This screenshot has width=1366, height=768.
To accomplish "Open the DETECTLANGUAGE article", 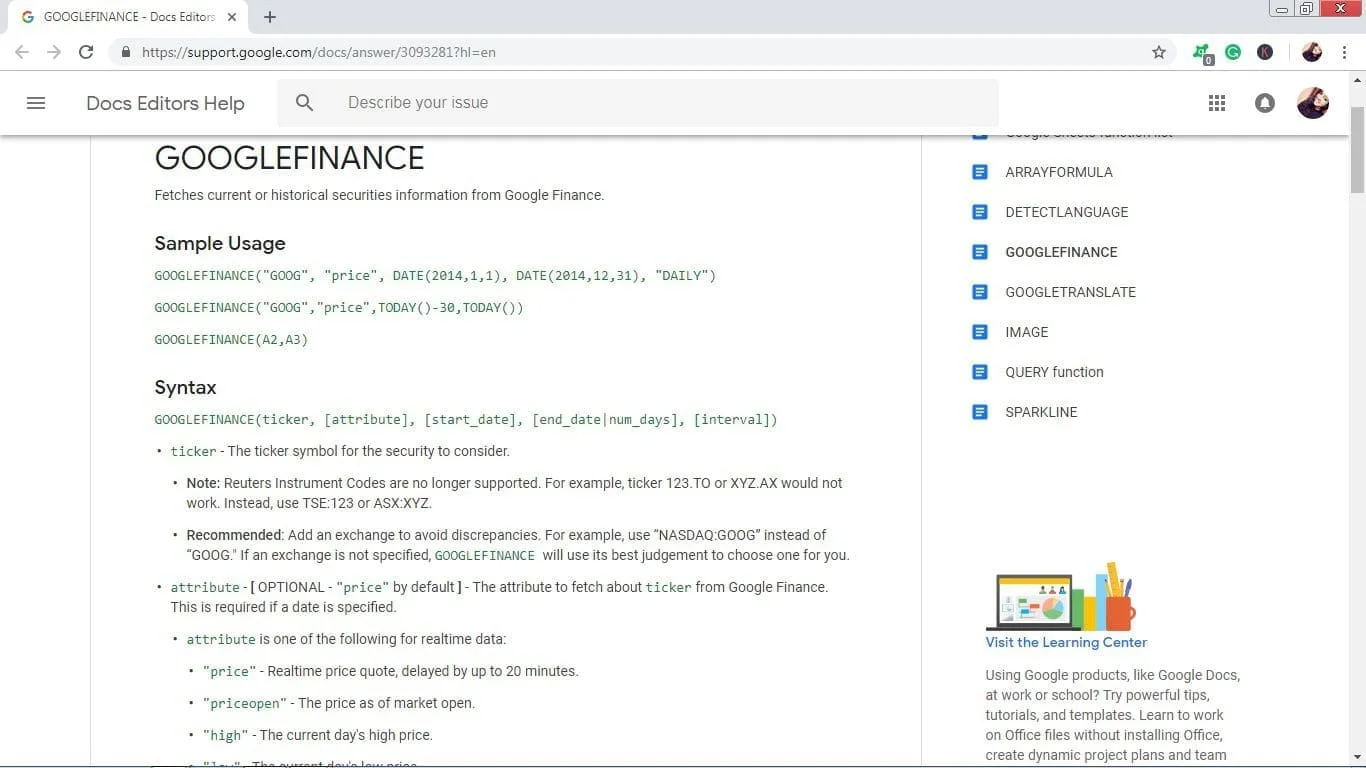I will click(1067, 212).
